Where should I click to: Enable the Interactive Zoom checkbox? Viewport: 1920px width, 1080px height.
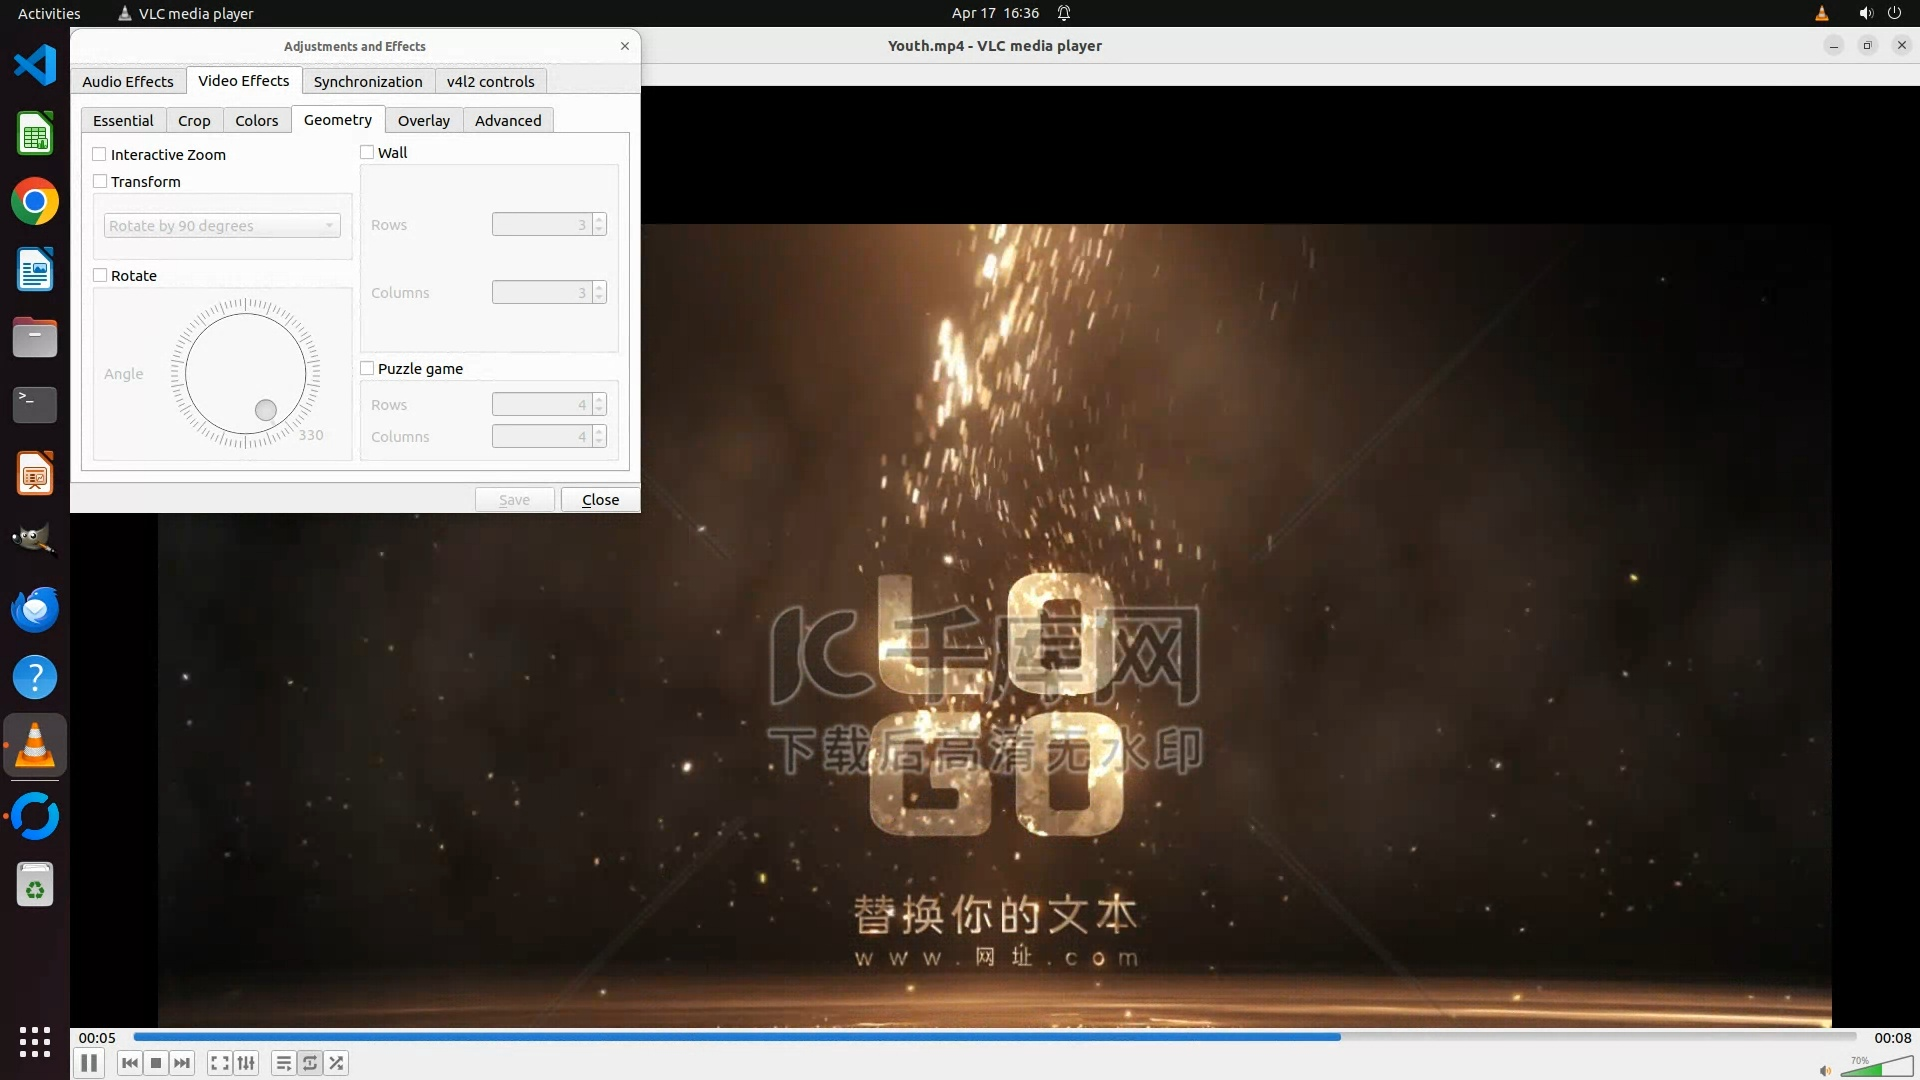pyautogui.click(x=100, y=154)
